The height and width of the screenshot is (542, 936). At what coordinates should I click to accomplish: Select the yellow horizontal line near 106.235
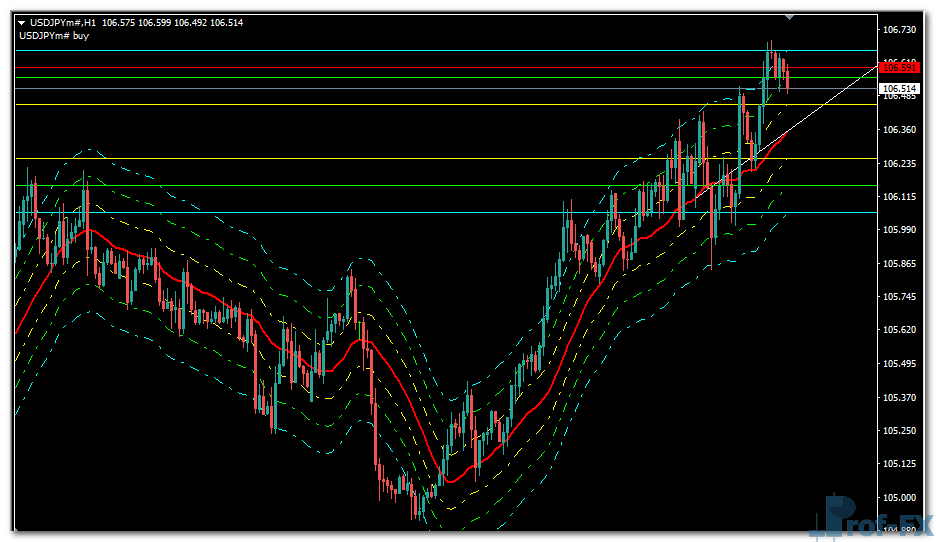pyautogui.click(x=400, y=158)
